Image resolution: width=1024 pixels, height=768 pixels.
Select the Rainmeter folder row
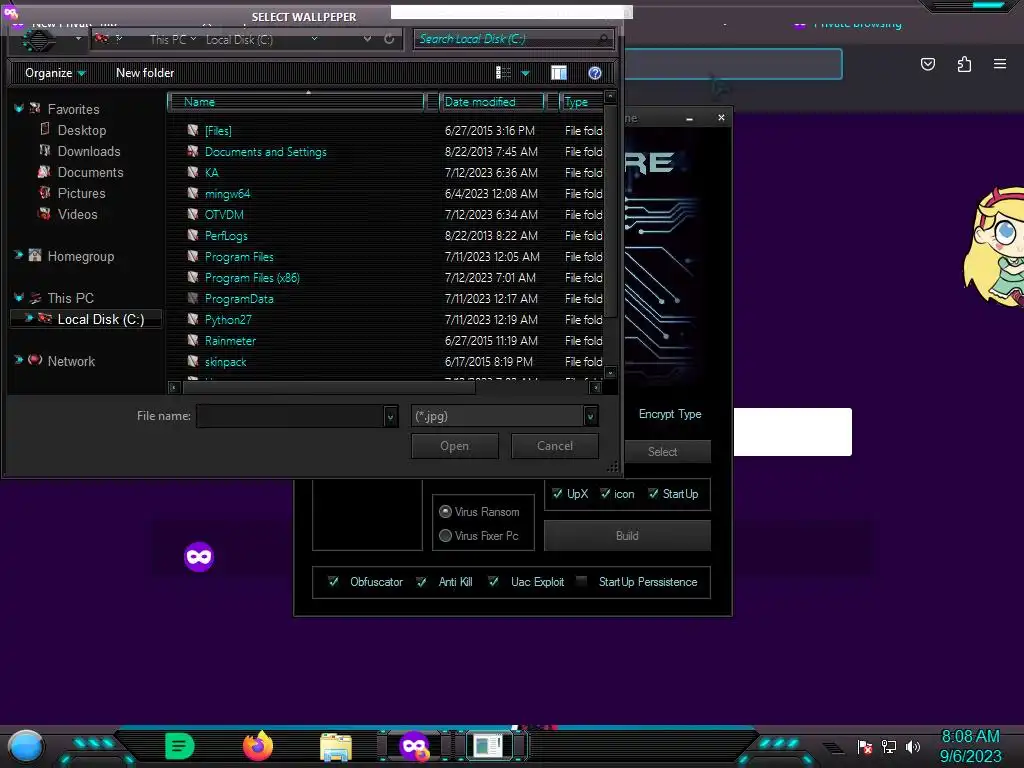pos(385,341)
